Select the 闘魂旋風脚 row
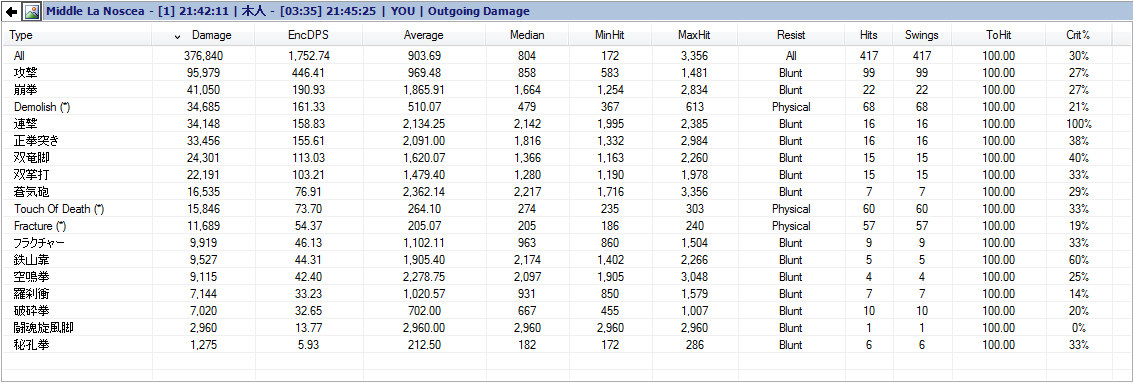Image resolution: width=1134 pixels, height=387 pixels. 567,328
